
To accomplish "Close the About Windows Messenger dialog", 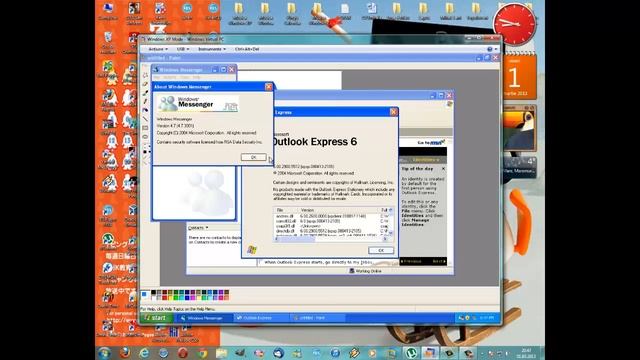I will coord(269,87).
